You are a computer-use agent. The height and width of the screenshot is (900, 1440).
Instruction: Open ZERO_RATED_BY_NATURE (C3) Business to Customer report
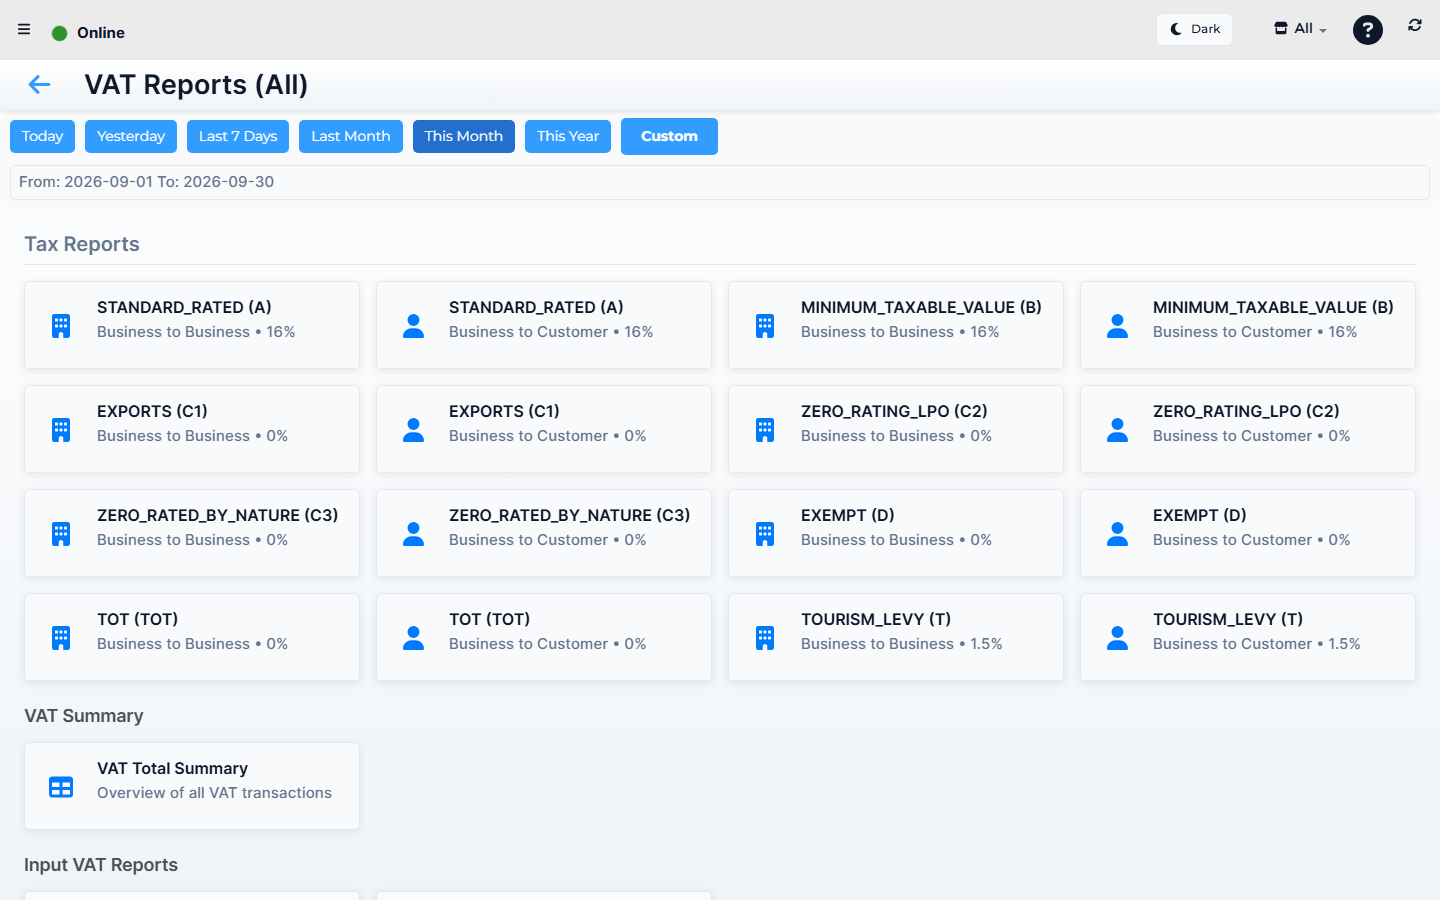pos(544,533)
